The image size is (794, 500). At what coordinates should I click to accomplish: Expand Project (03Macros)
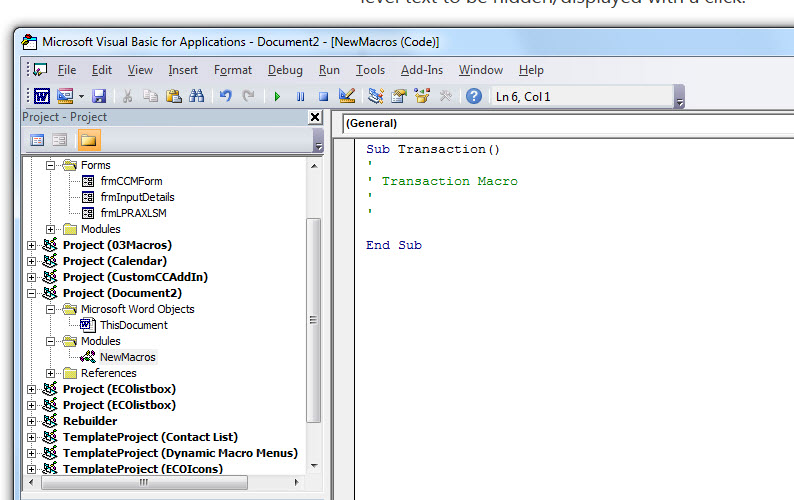click(x=31, y=245)
